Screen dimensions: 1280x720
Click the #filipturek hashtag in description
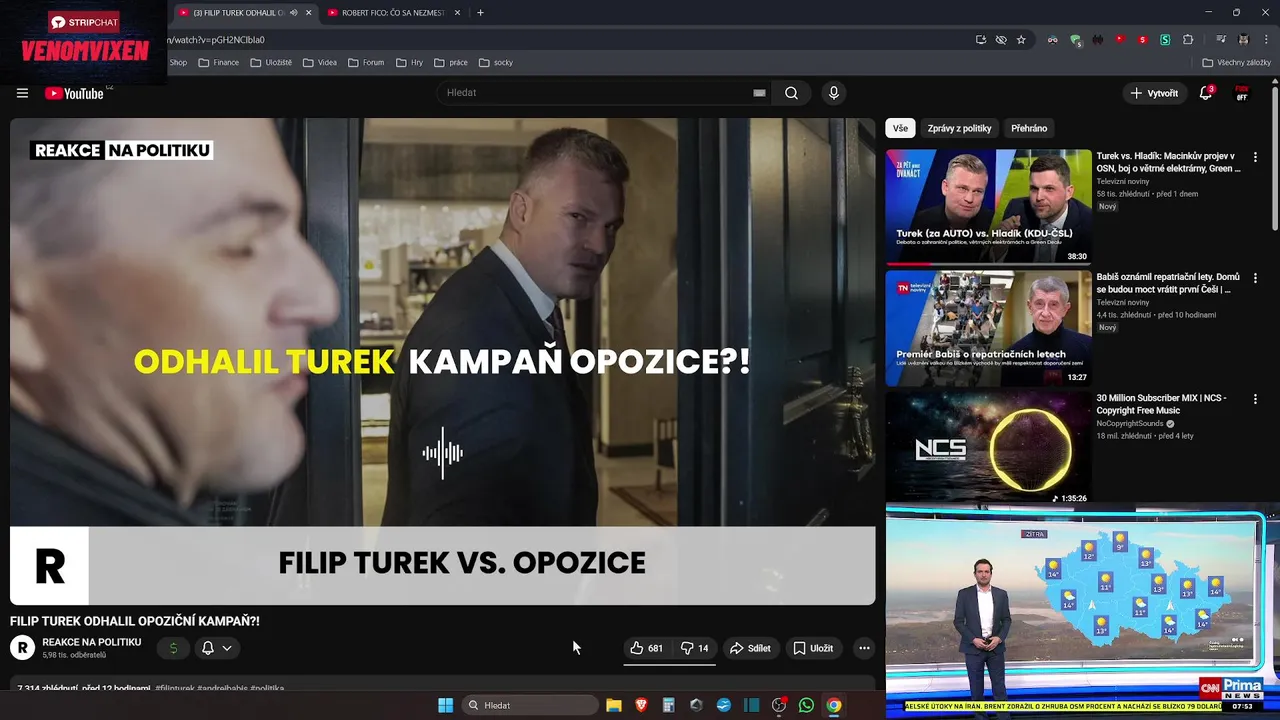click(175, 688)
